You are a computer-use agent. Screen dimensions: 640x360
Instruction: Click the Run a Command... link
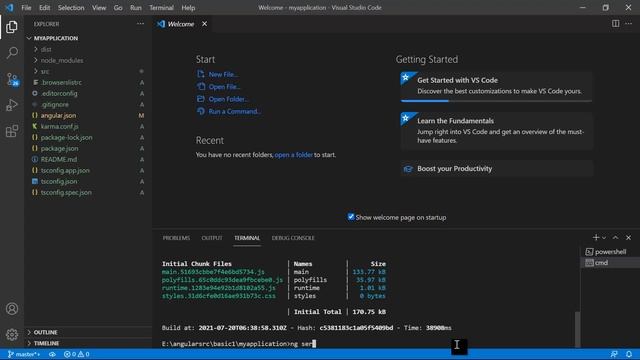coord(235,111)
